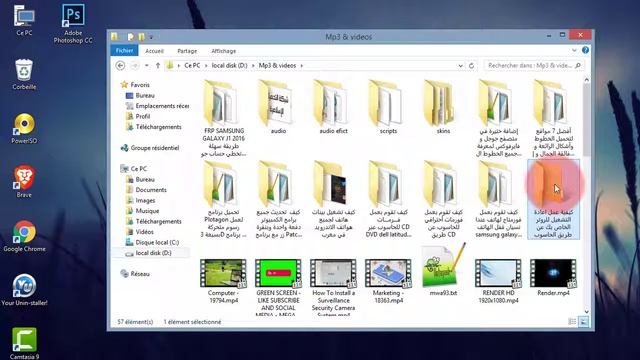Click file list scrollbar down arrow
Screen dimensions: 640x360
587,312
